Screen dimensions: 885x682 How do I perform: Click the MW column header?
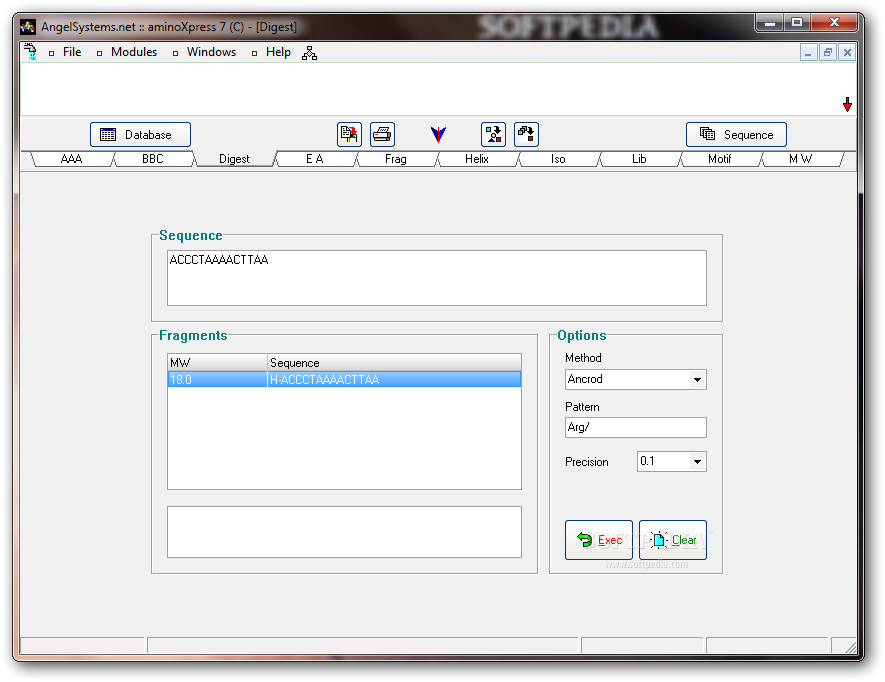click(217, 362)
